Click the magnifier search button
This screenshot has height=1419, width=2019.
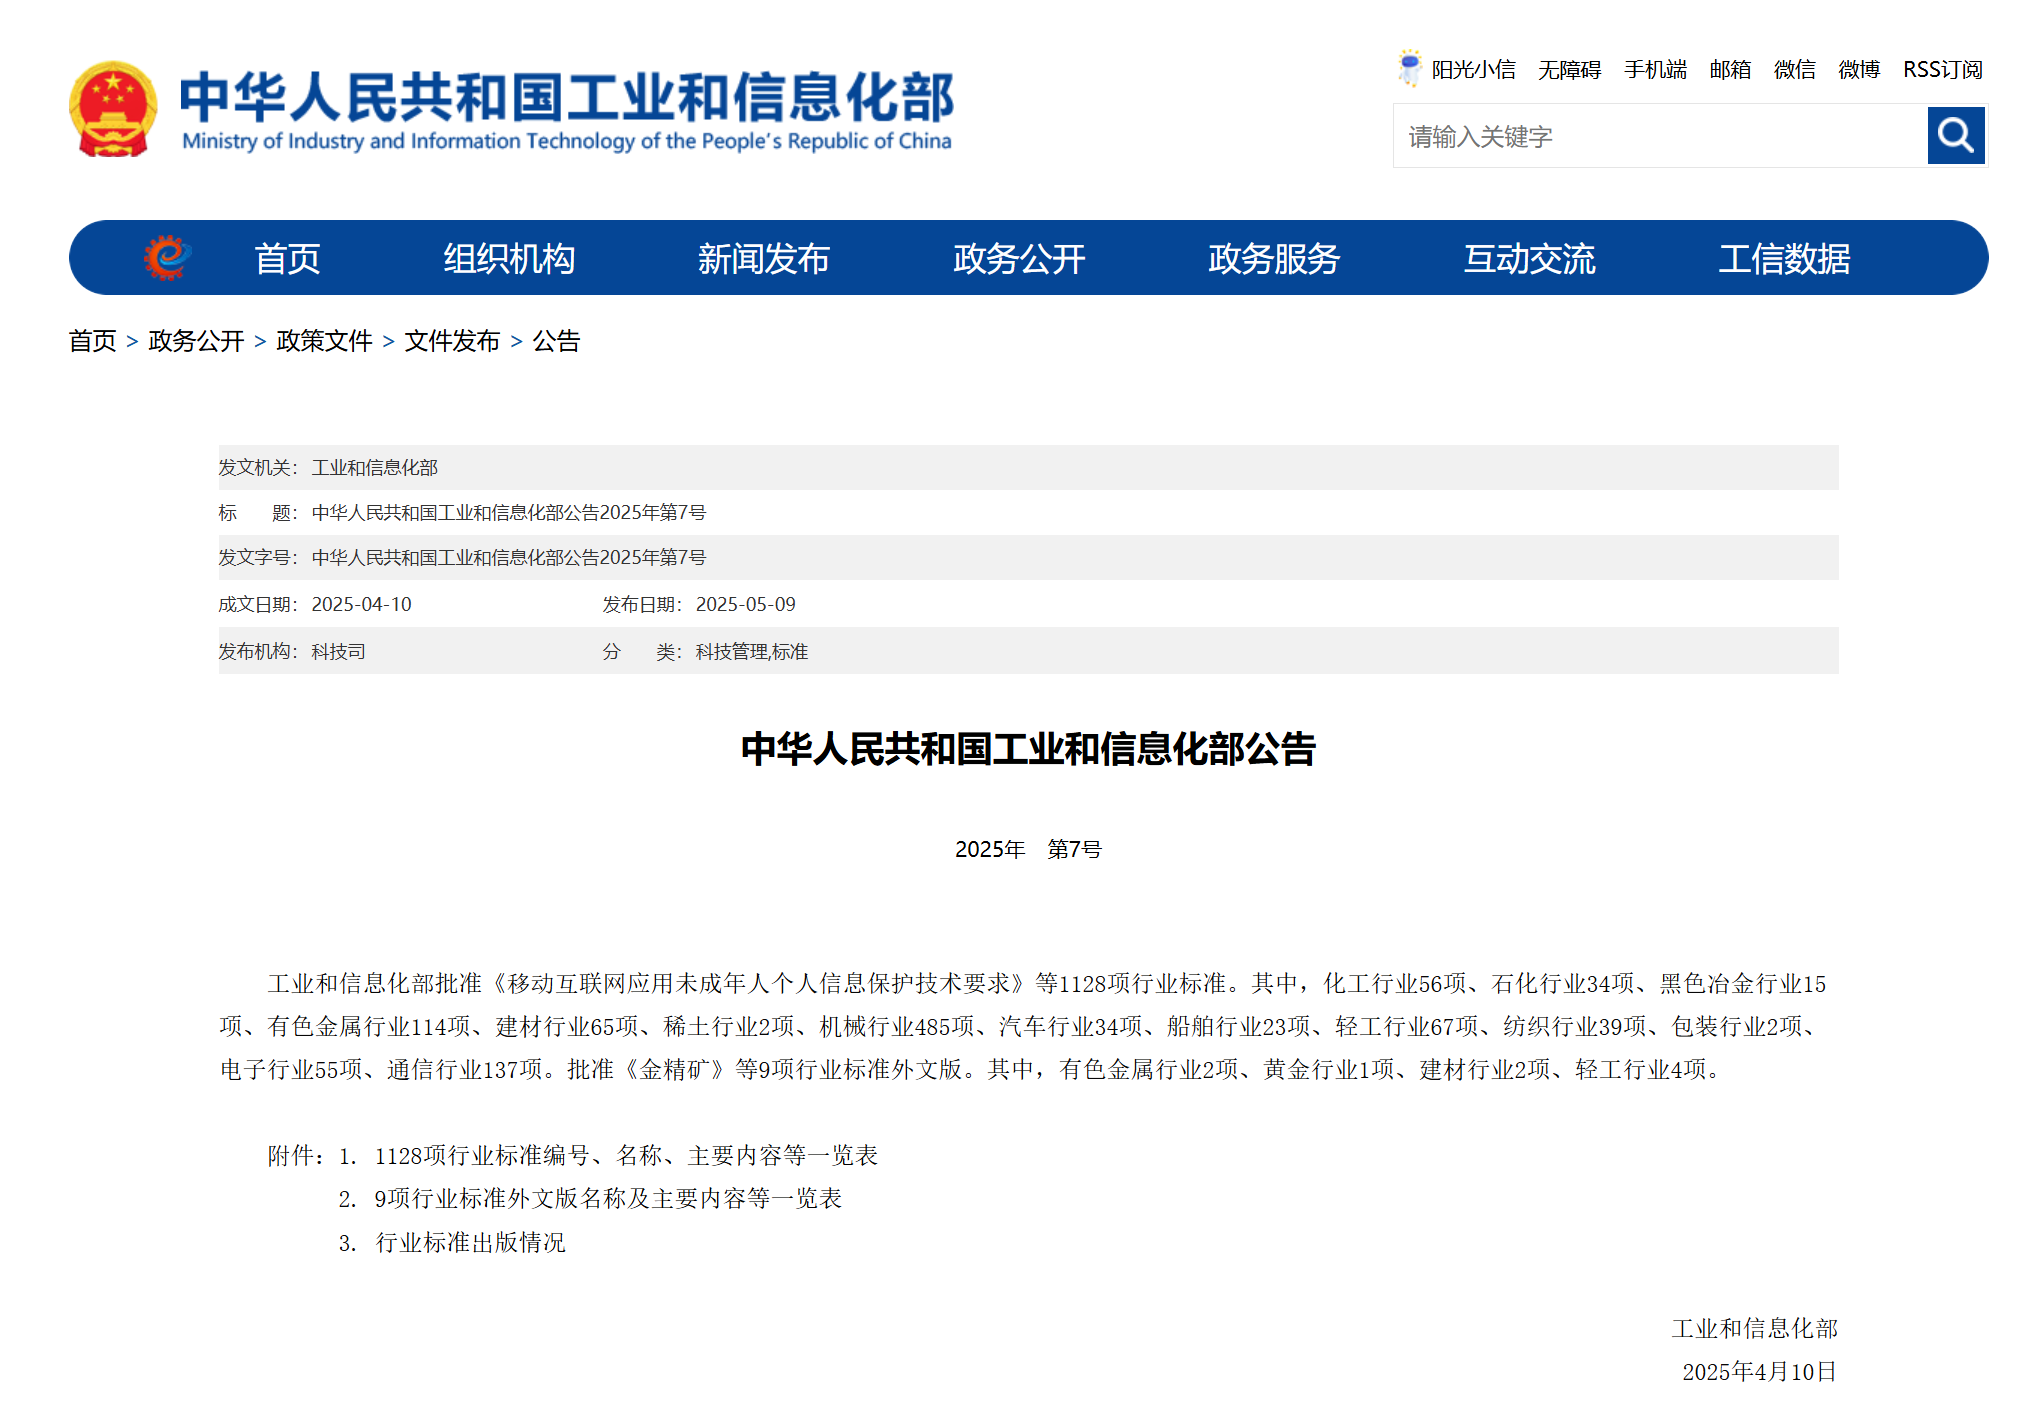[x=1955, y=135]
